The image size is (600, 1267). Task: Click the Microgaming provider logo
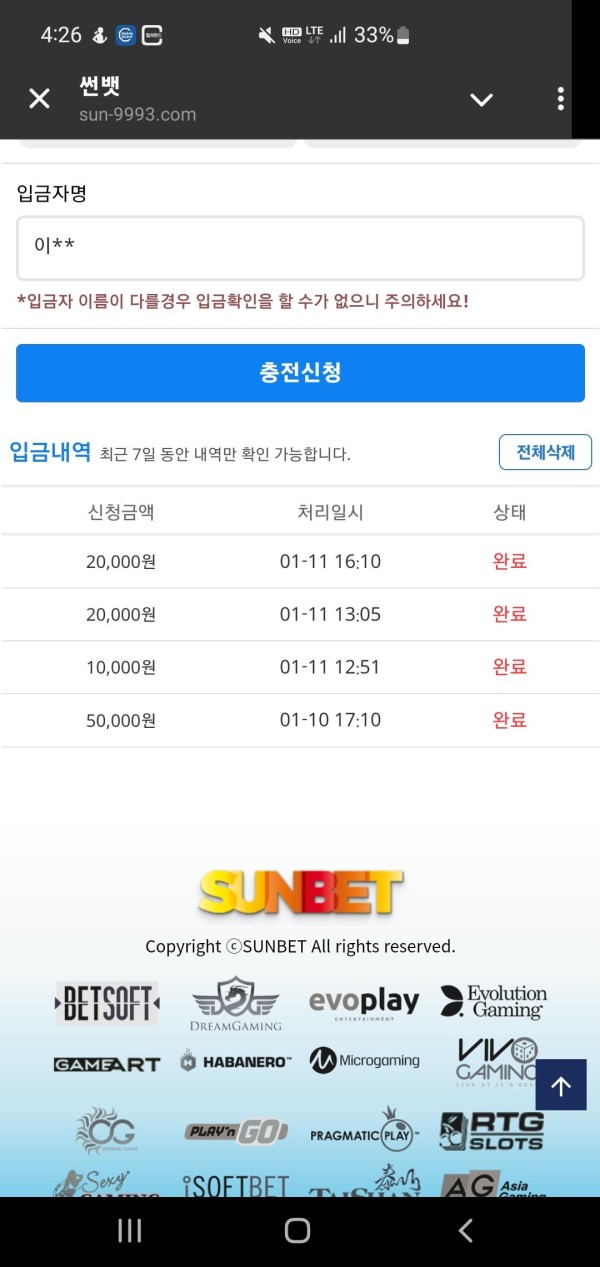pos(364,1061)
